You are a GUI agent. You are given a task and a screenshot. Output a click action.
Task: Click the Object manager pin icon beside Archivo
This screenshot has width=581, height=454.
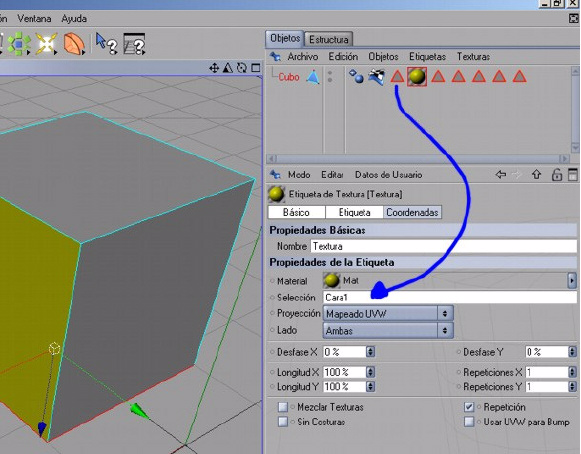275,56
